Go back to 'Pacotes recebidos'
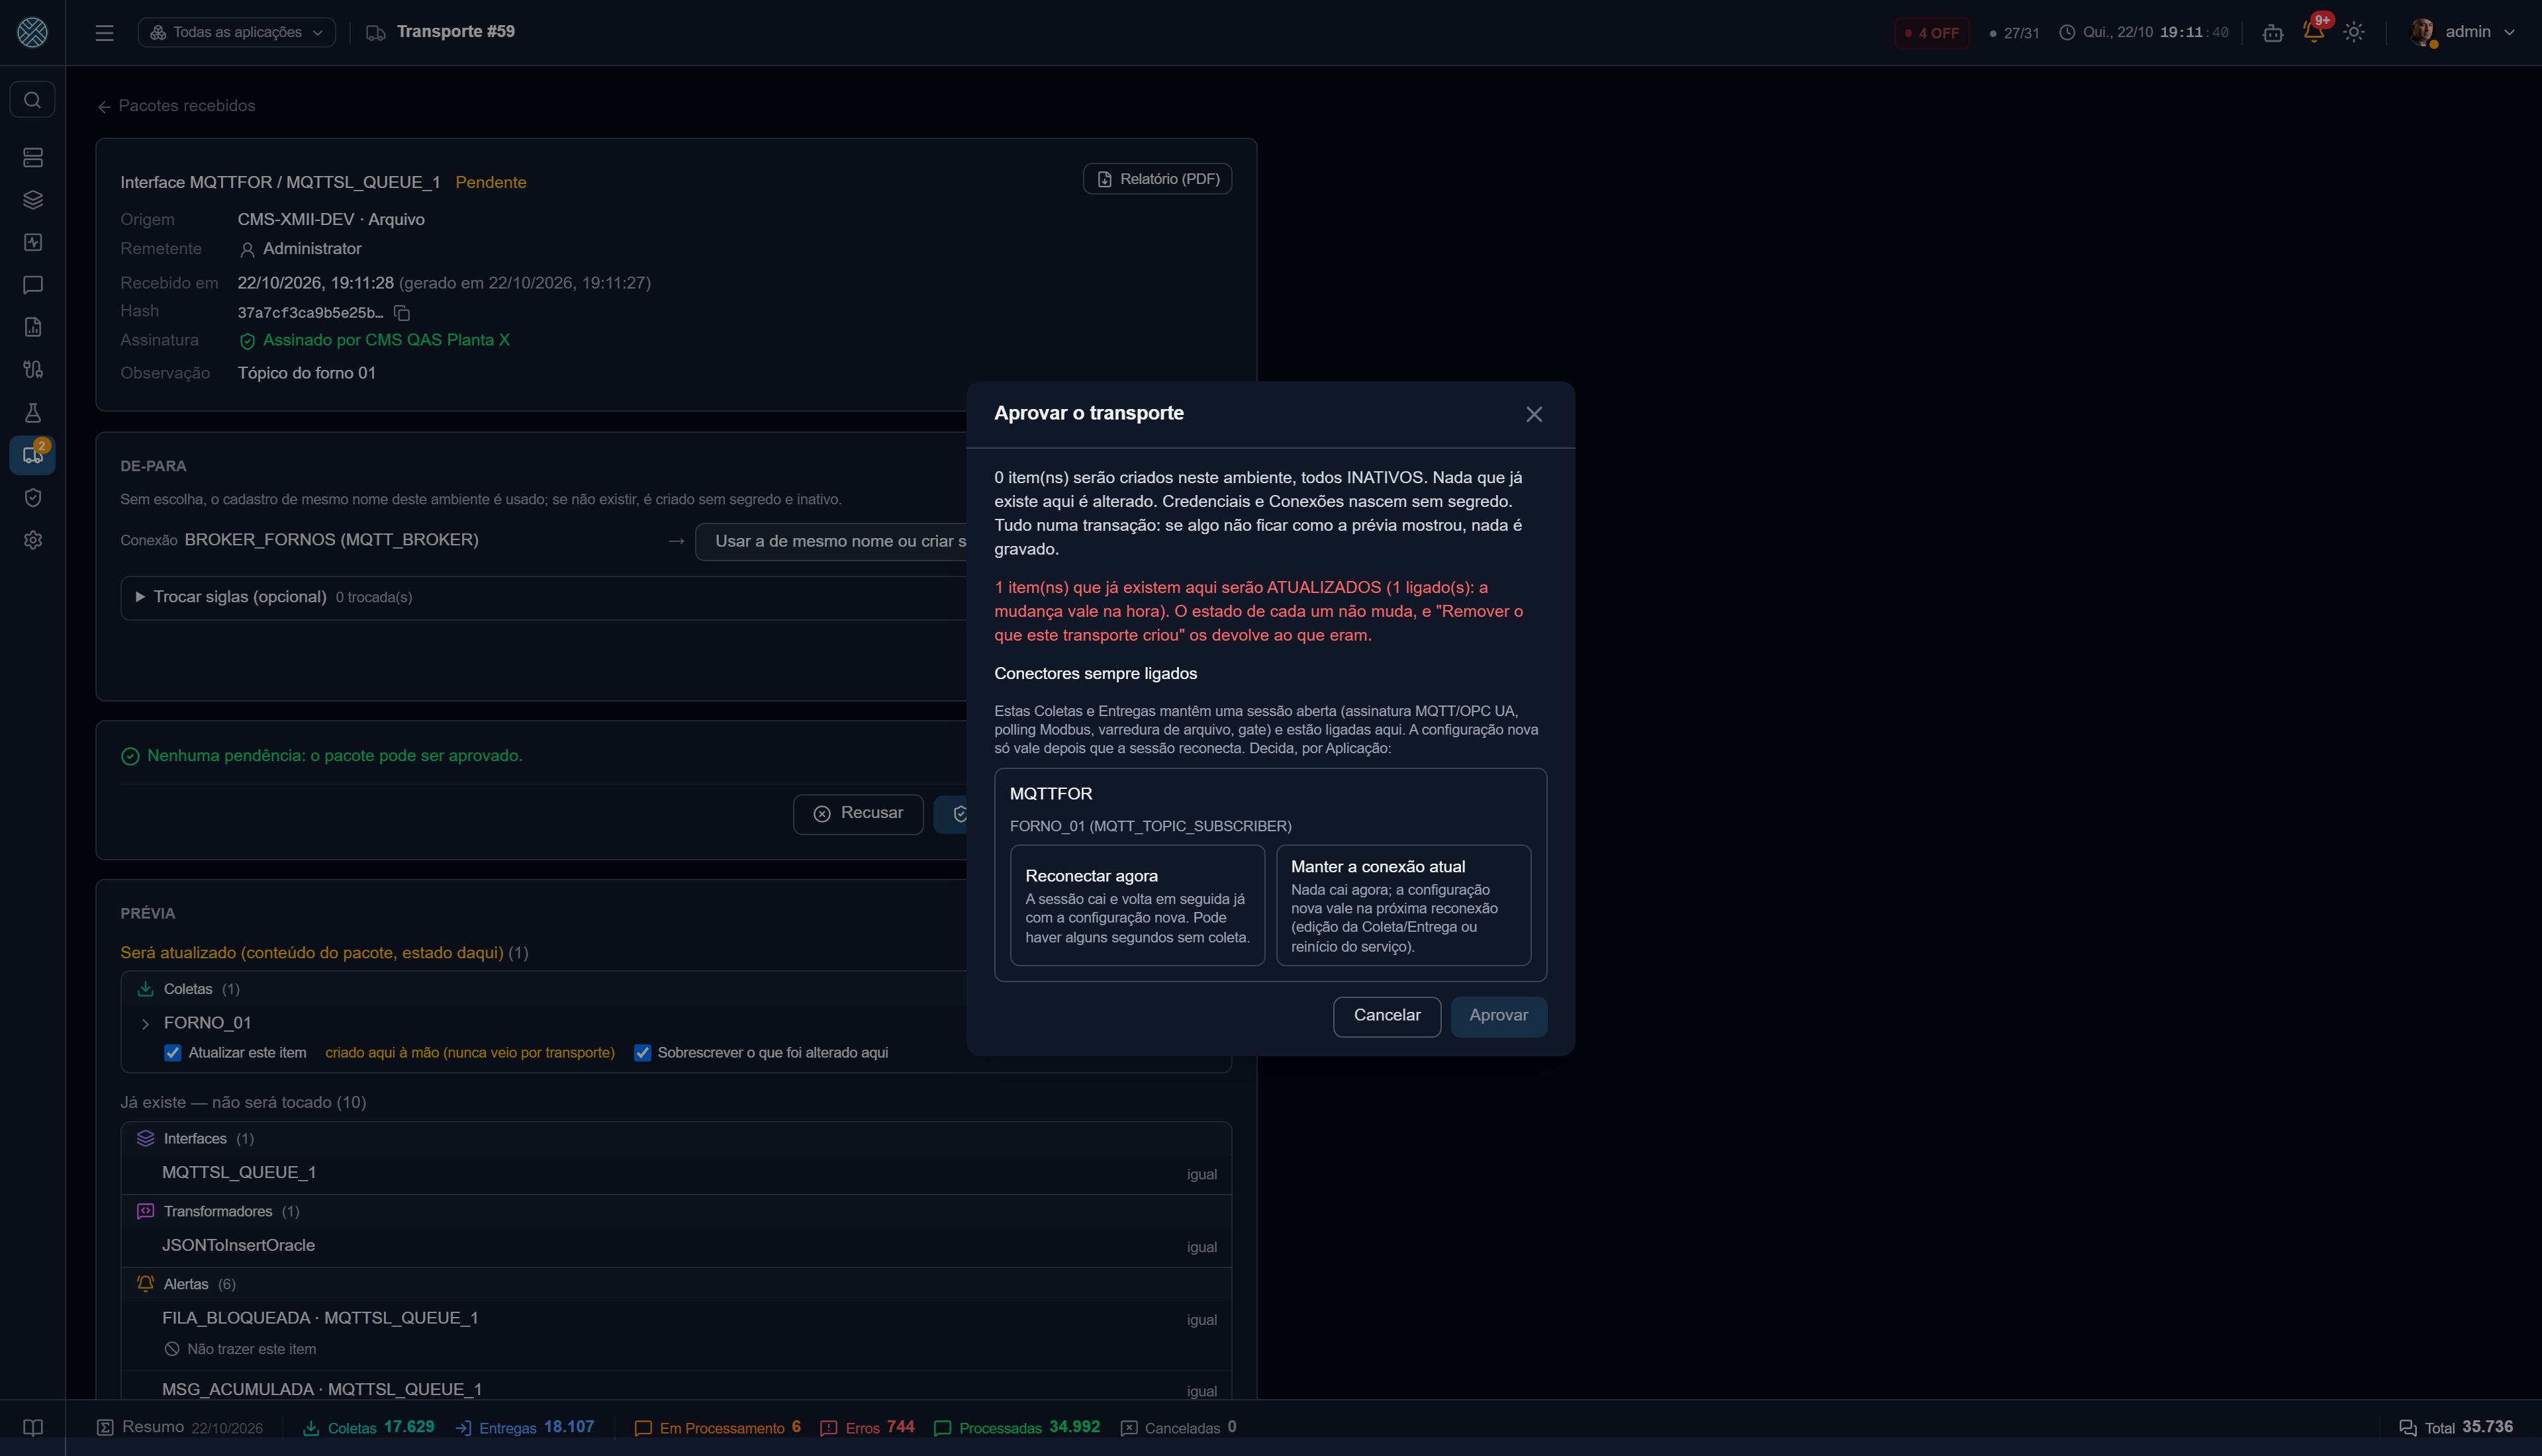This screenshot has width=2542, height=1456. click(177, 106)
